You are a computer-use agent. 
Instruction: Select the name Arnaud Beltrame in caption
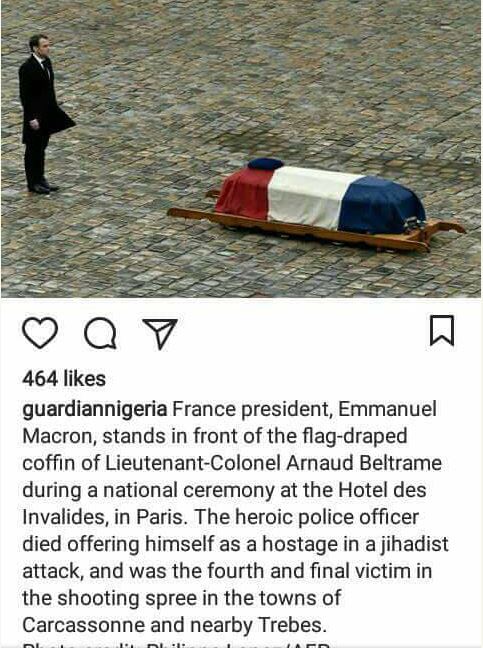point(364,463)
